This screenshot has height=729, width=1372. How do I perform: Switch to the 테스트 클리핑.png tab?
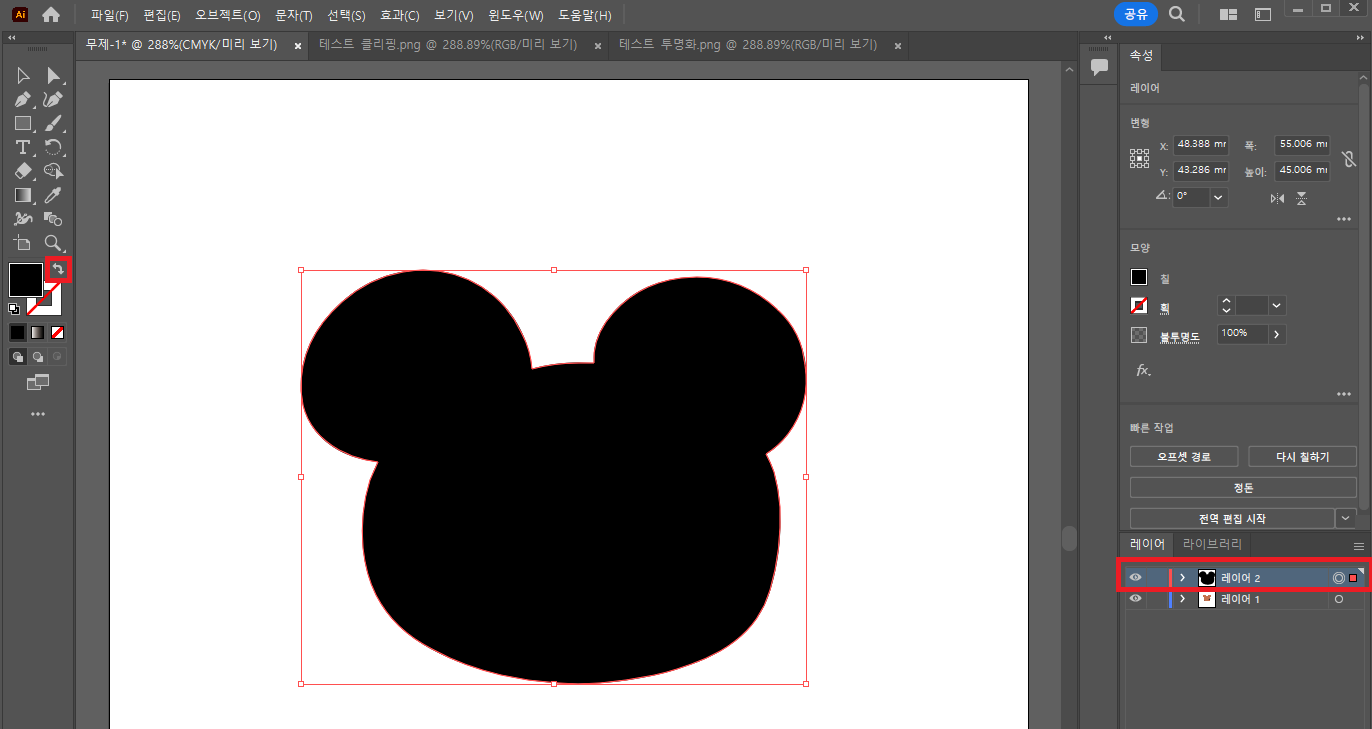coord(448,45)
